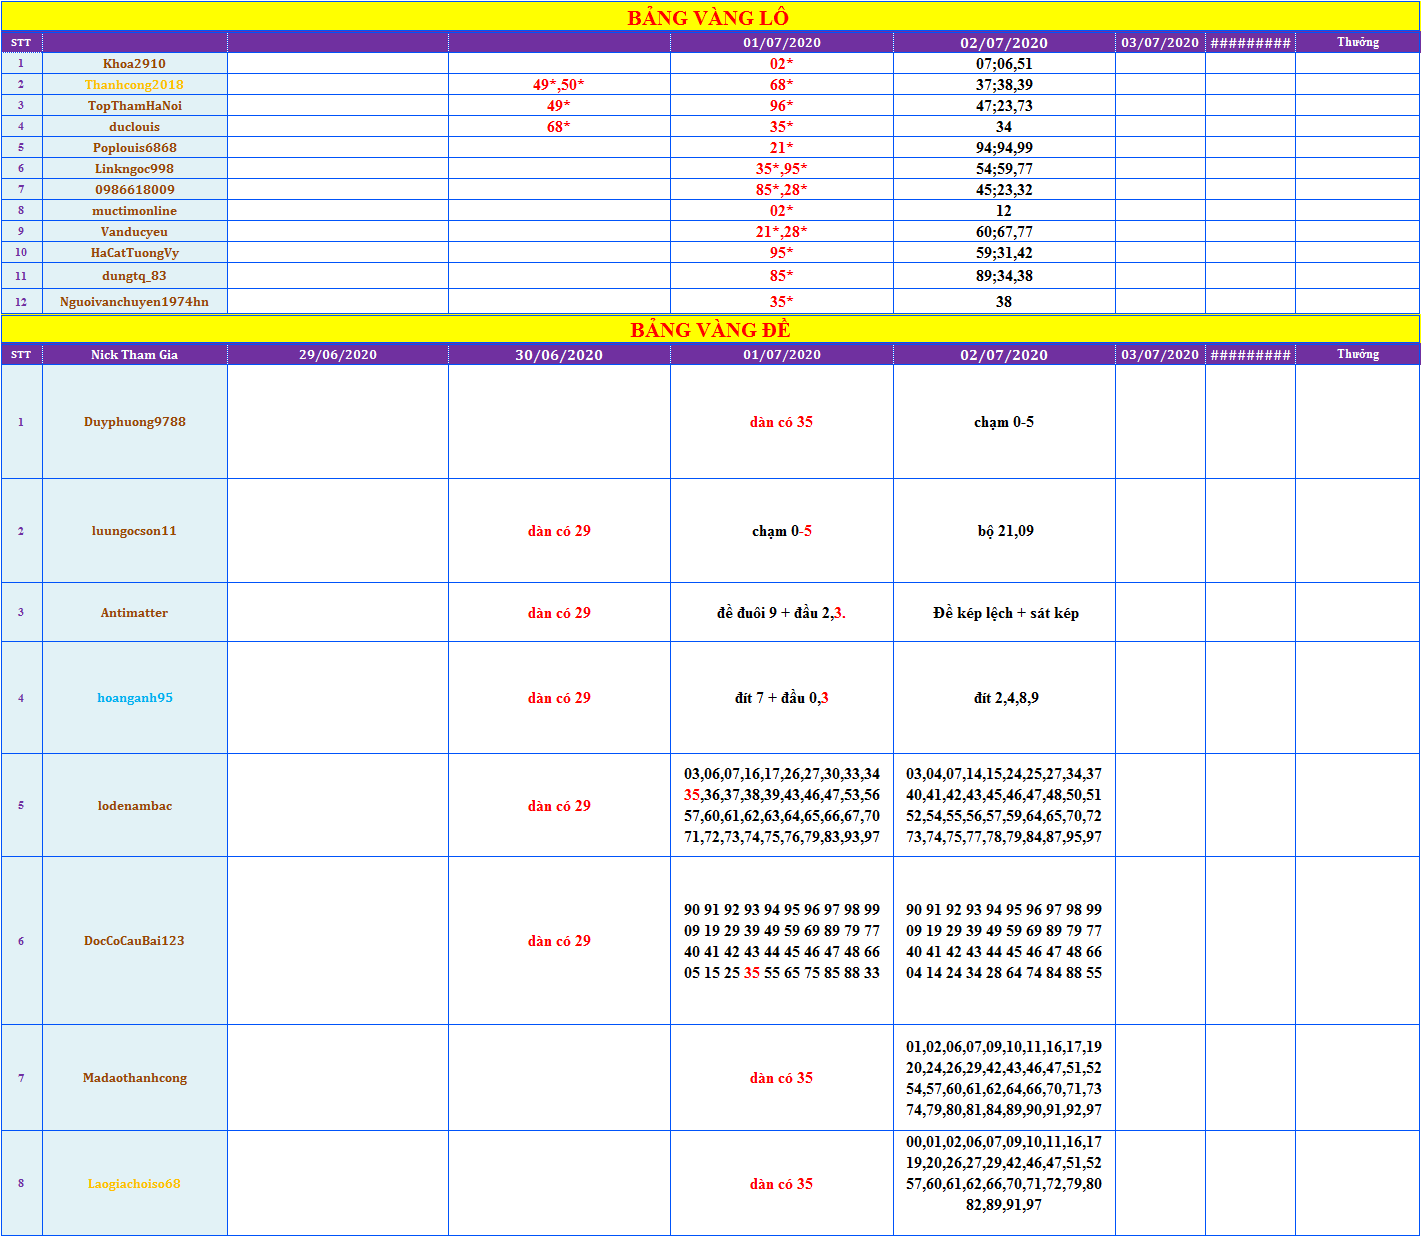This screenshot has height=1236, width=1421.
Task: Click the Linkngoc998 name cell
Action: pyautogui.click(x=135, y=168)
